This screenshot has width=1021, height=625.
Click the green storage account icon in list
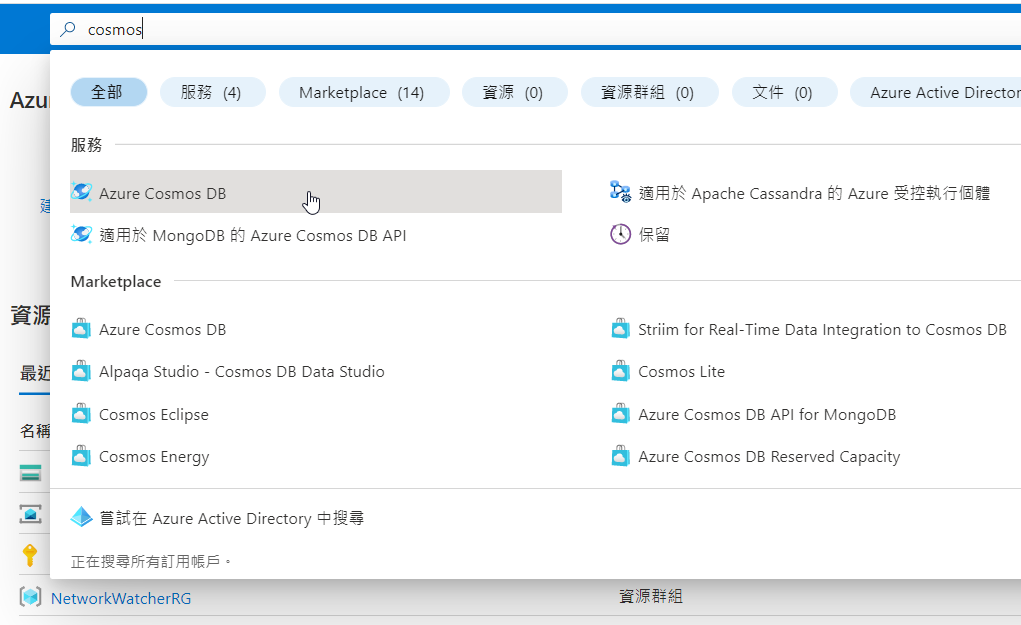click(31, 473)
